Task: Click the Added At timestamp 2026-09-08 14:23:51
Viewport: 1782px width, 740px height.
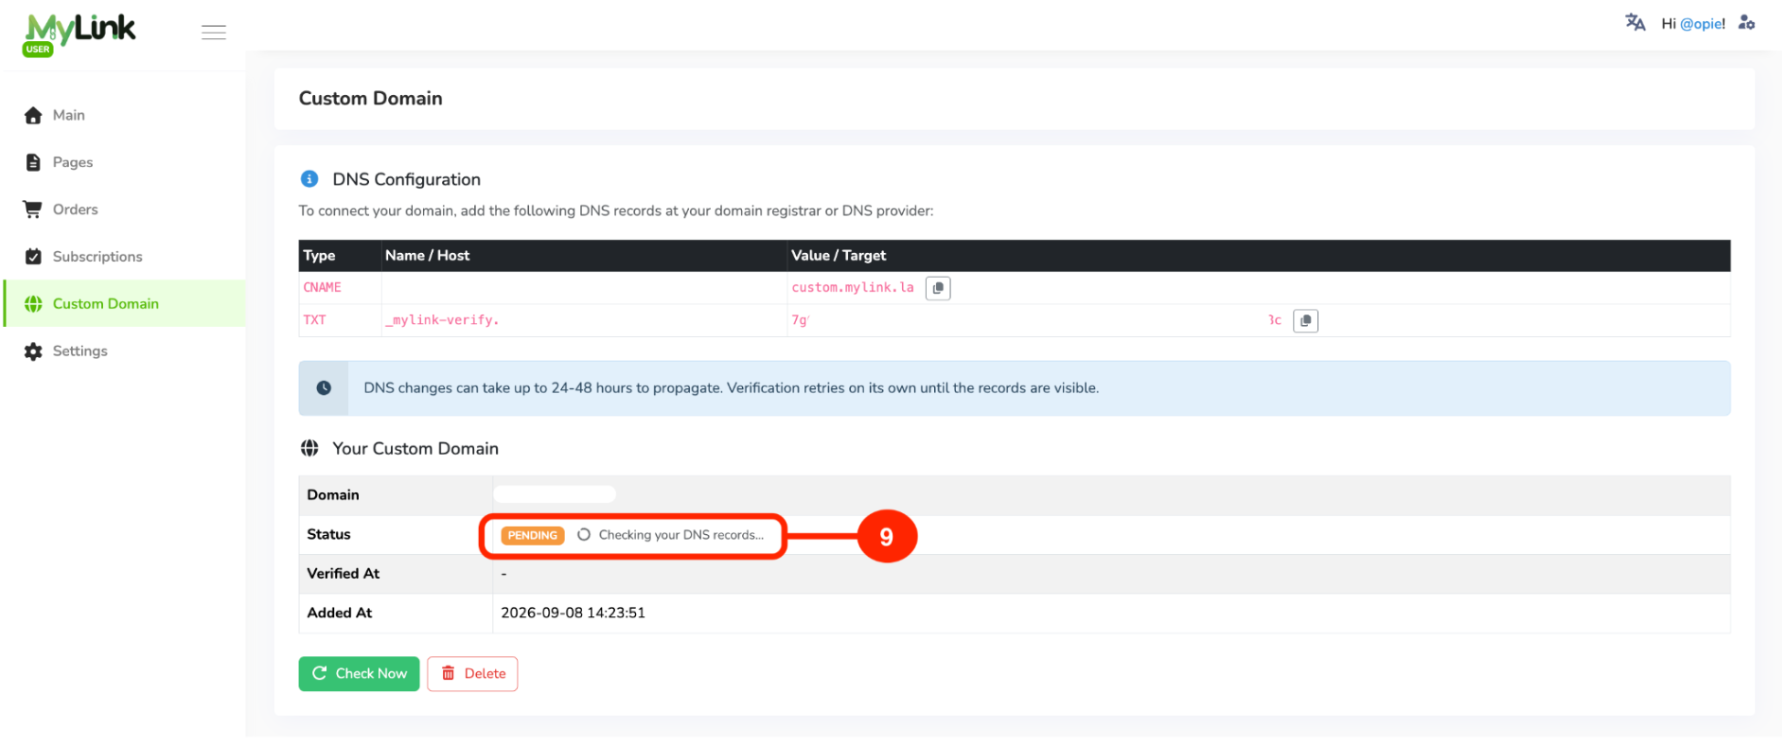Action: coord(573,613)
